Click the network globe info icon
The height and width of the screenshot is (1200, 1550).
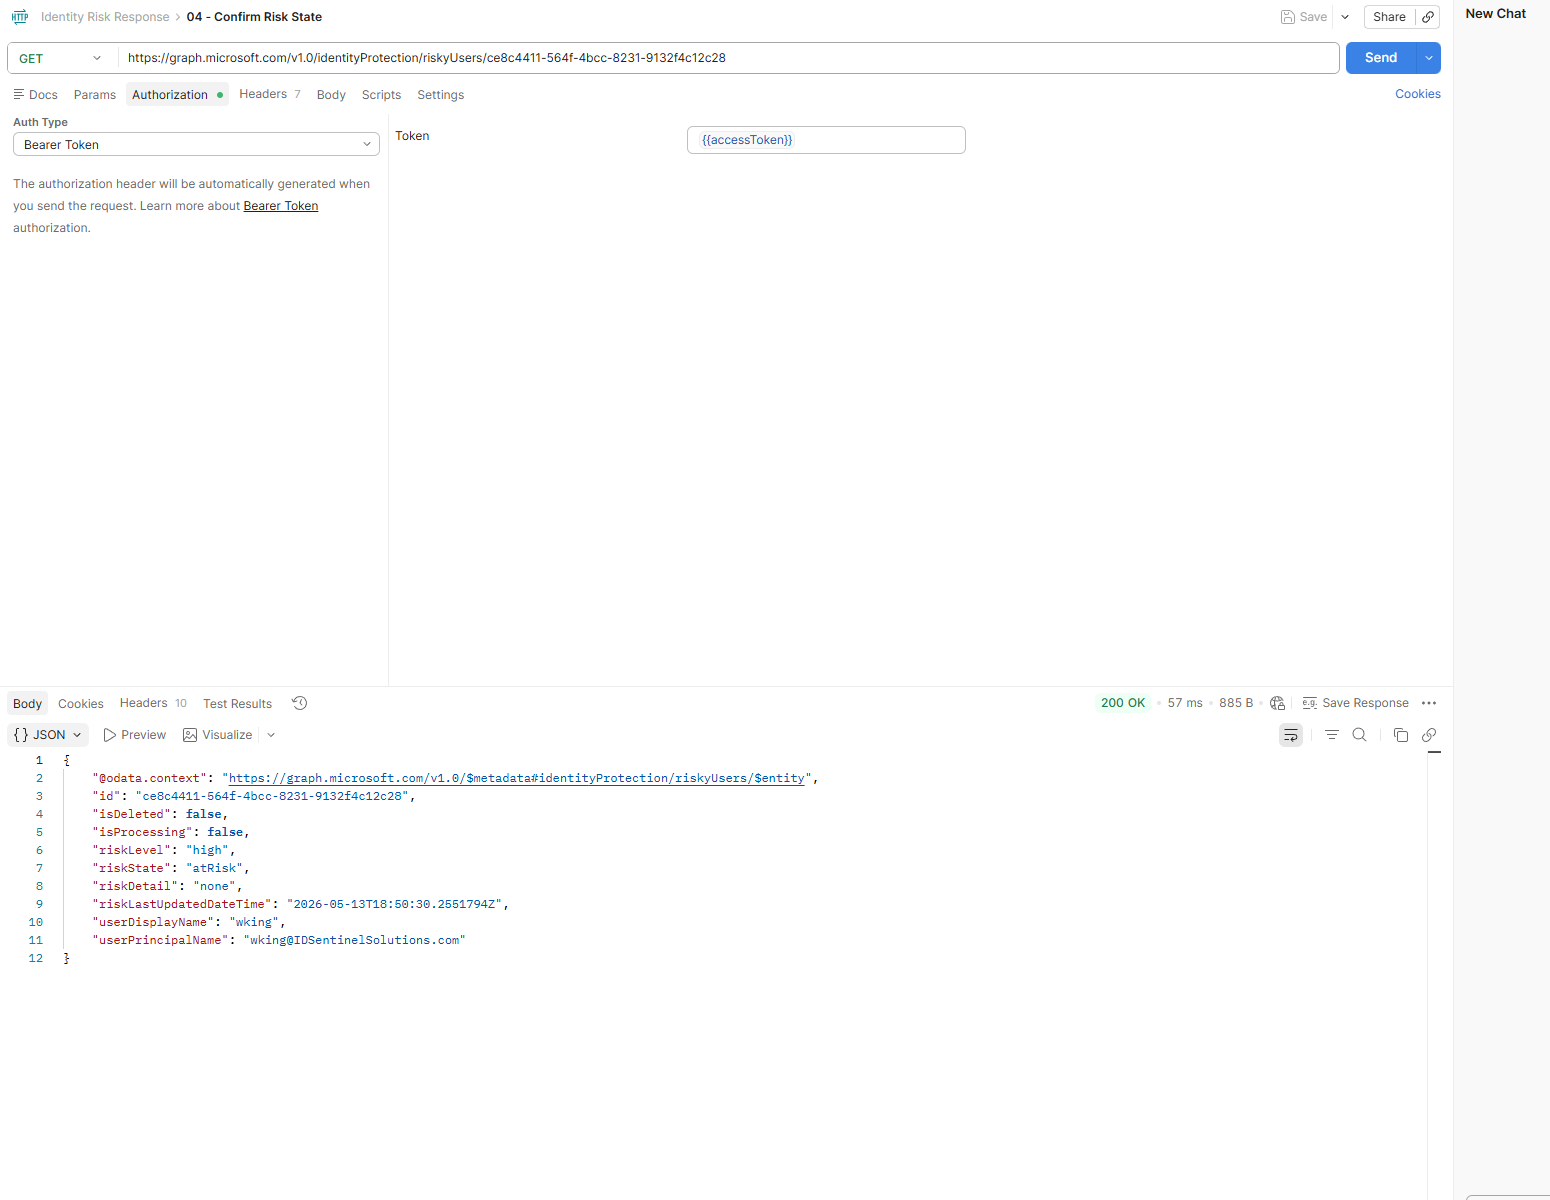point(1277,703)
